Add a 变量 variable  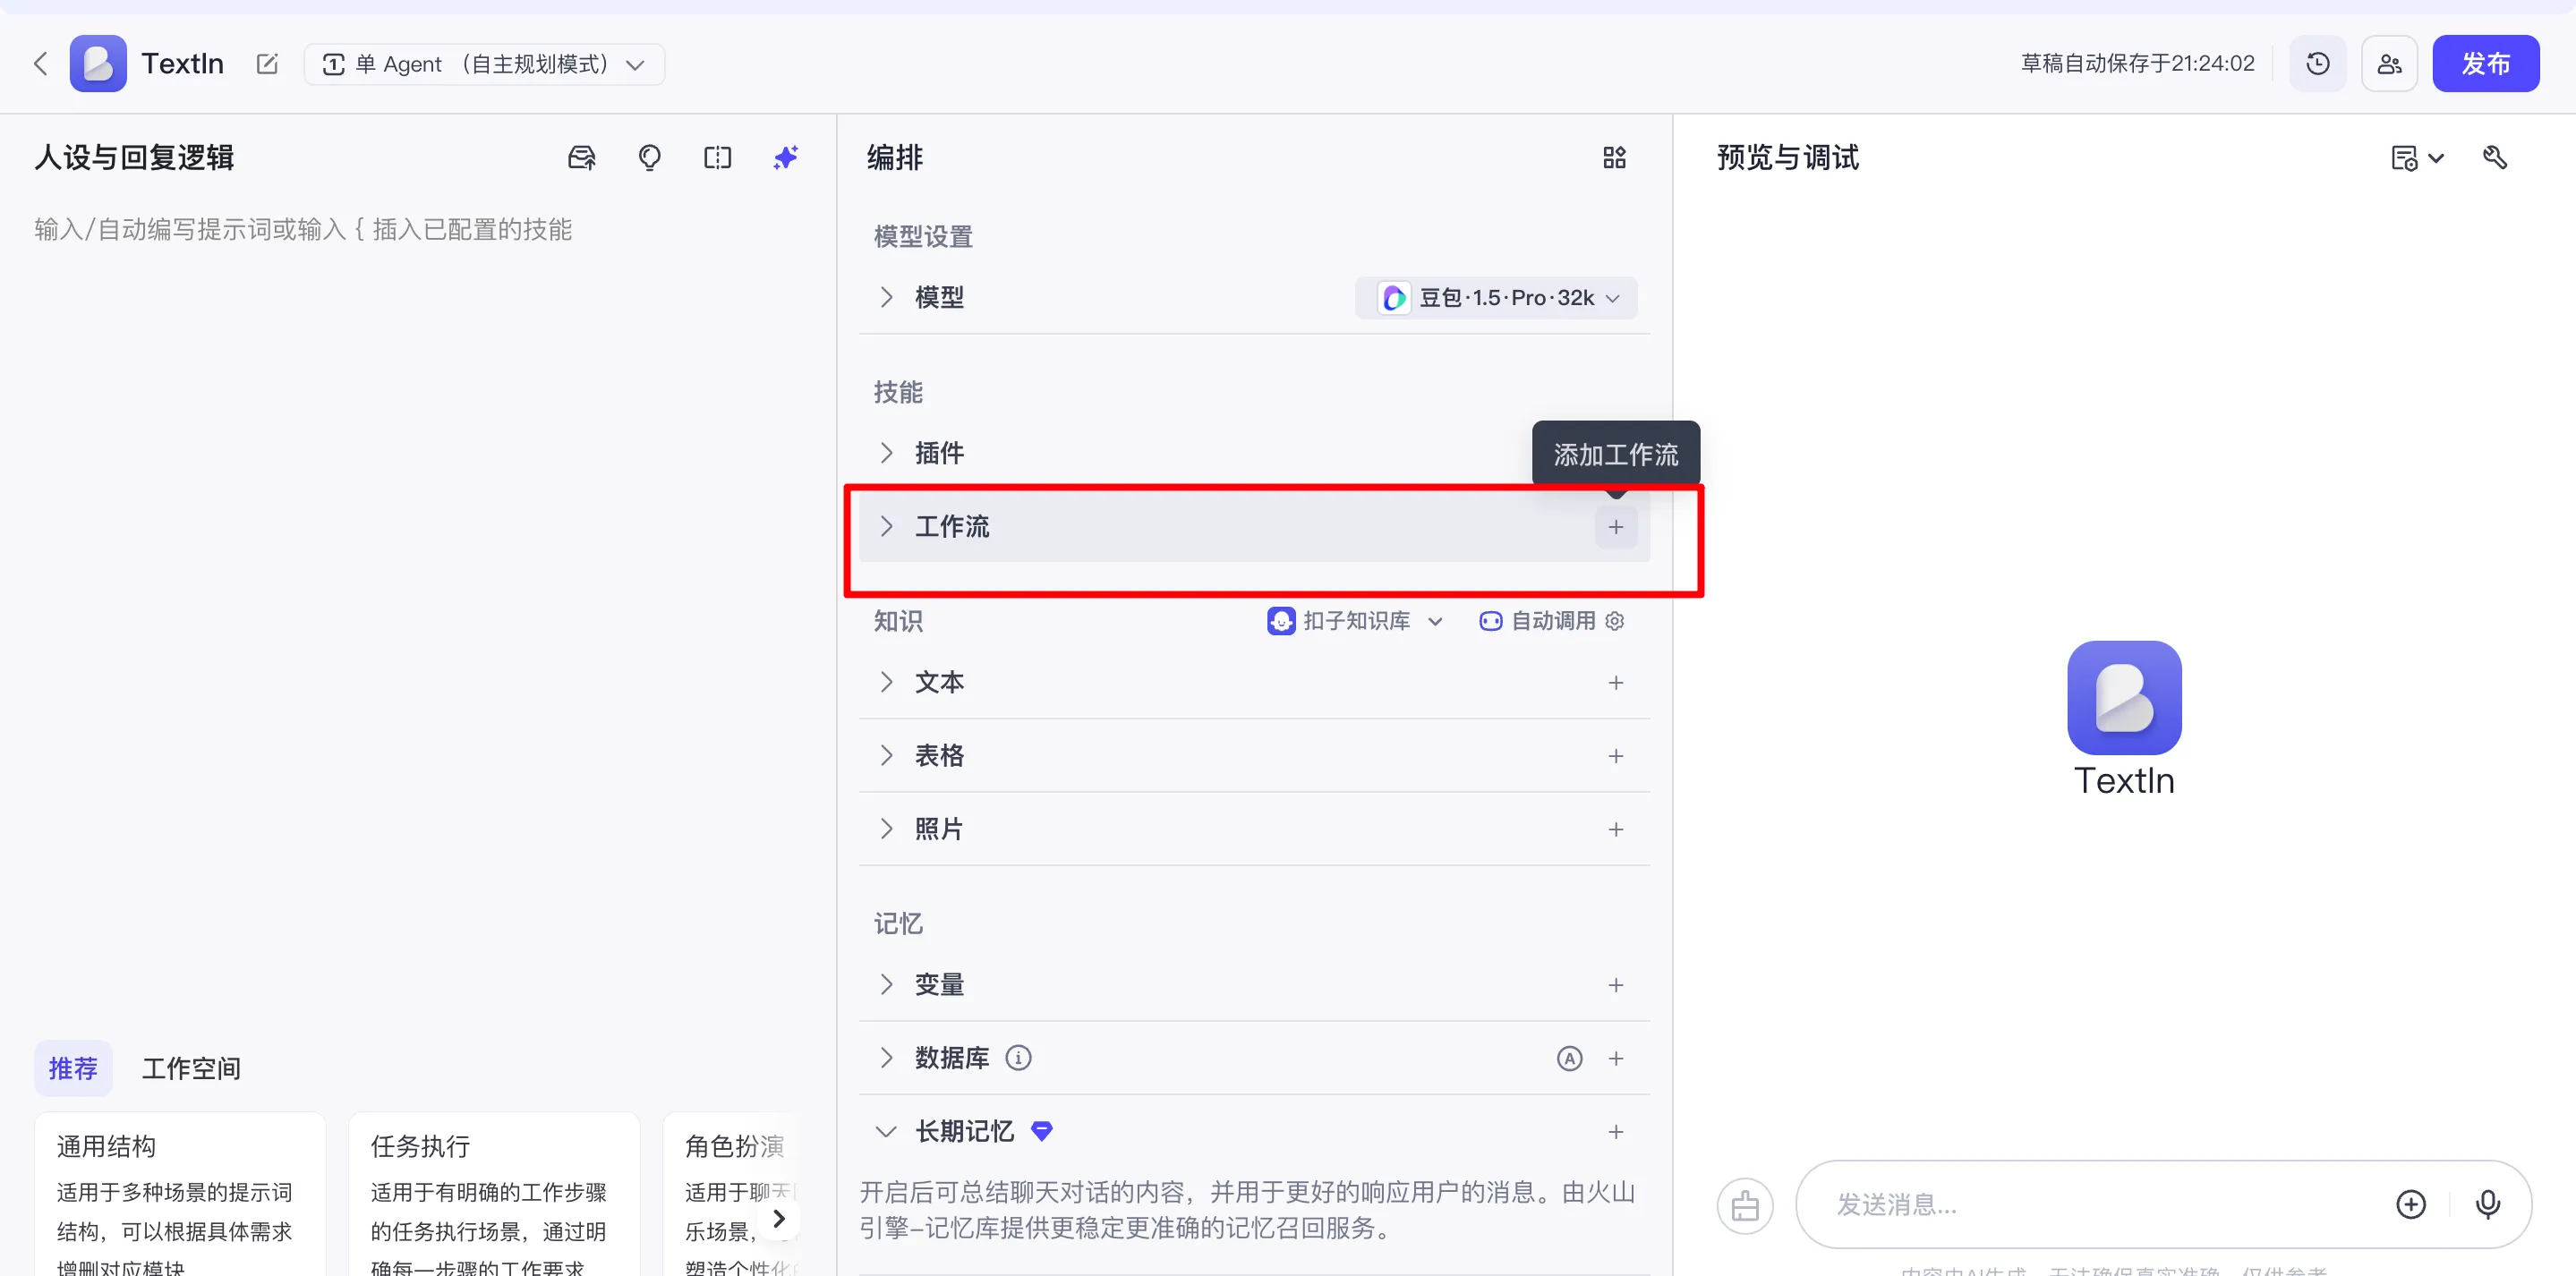1616,986
